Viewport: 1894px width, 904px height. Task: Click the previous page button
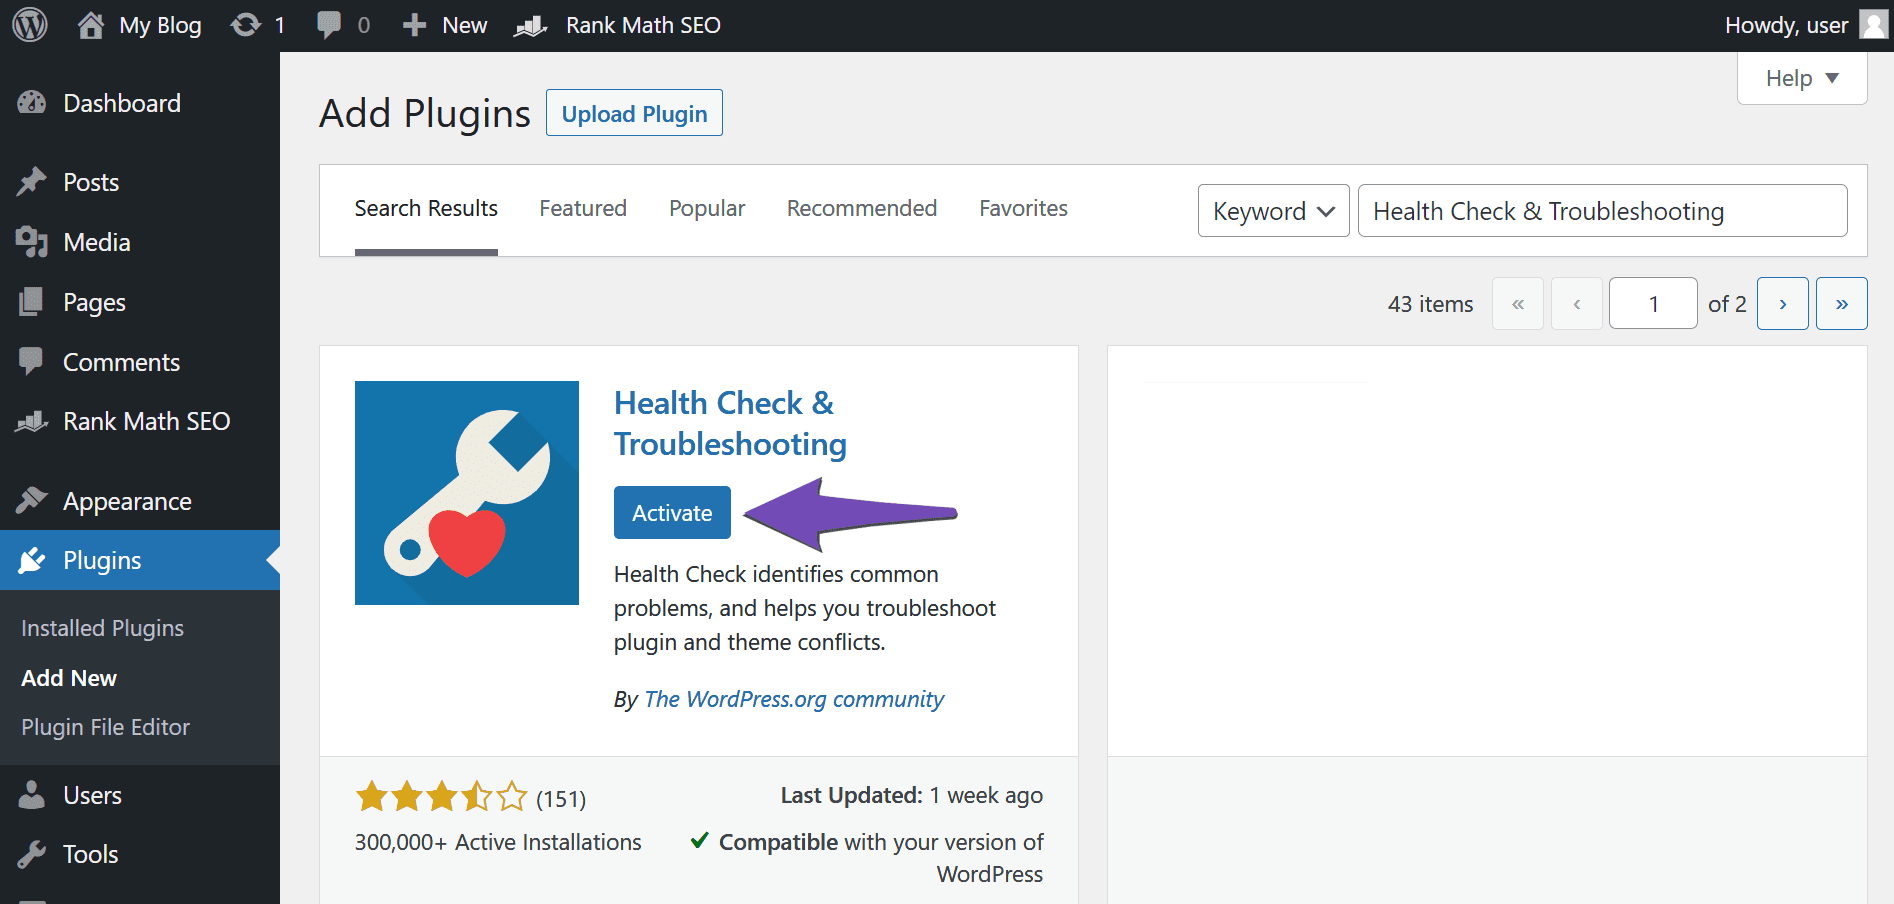pos(1577,303)
